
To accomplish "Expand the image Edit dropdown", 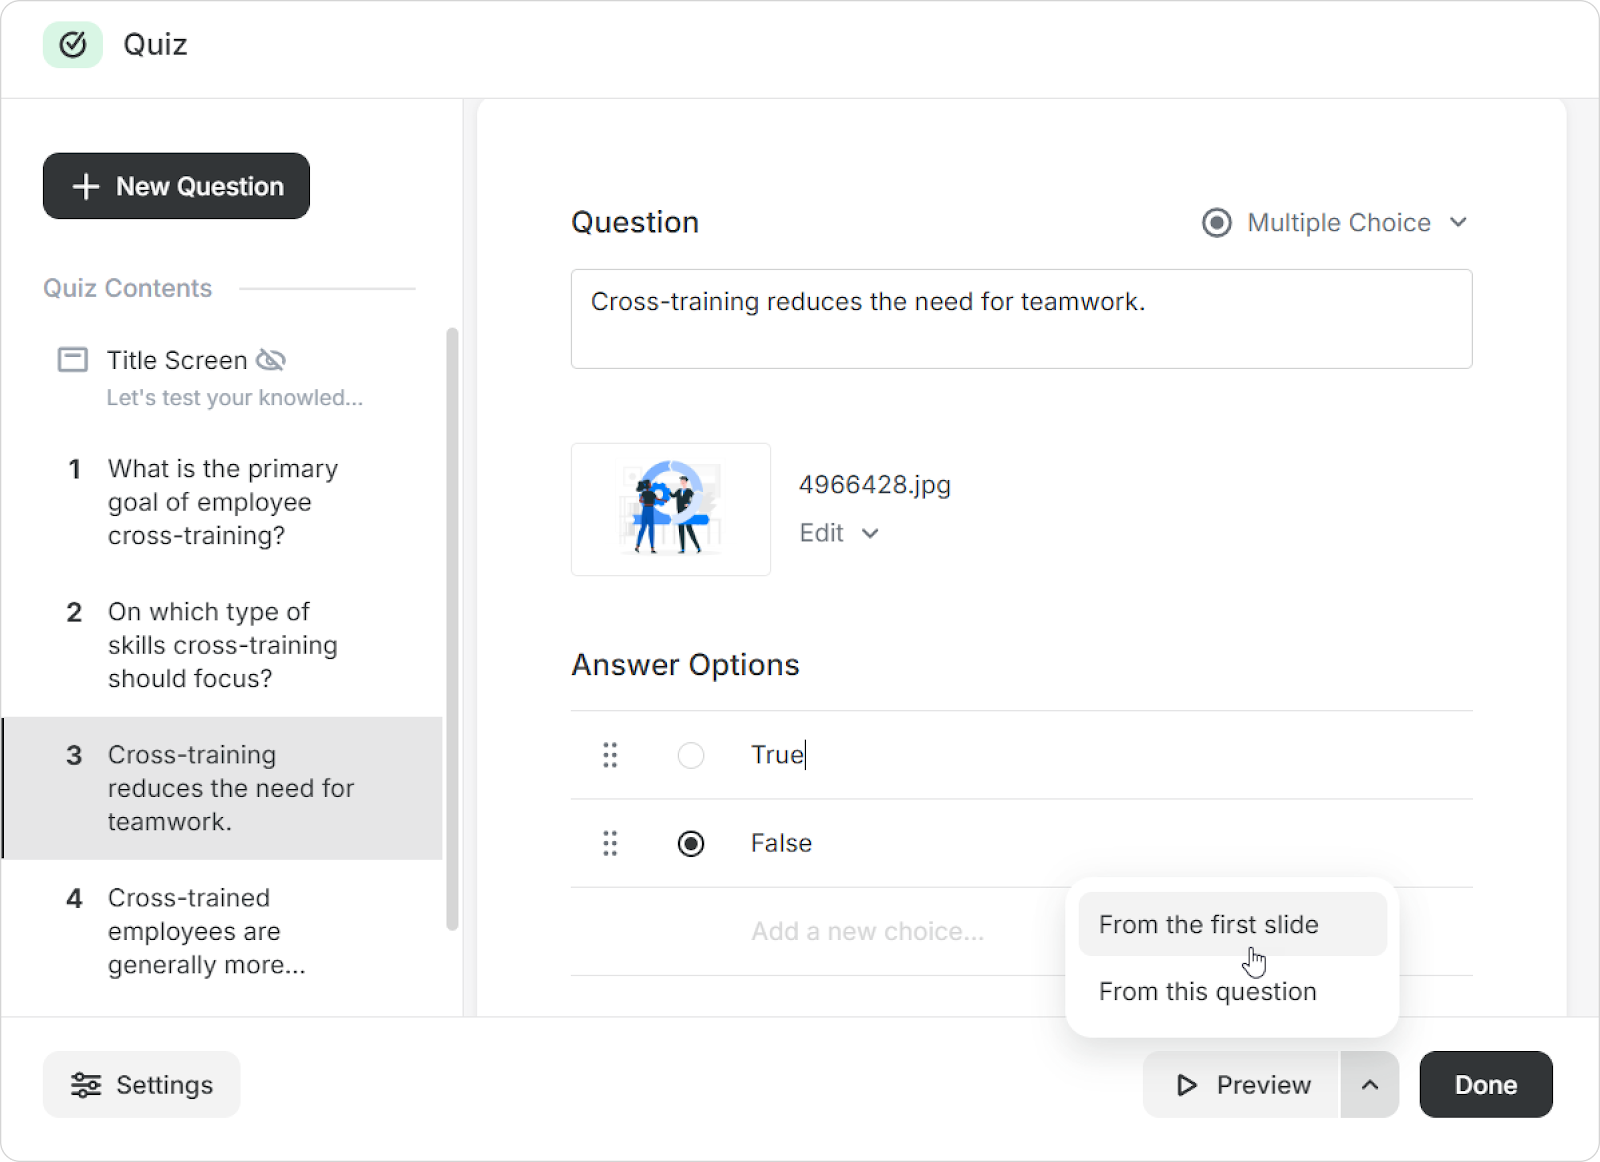I will [839, 533].
